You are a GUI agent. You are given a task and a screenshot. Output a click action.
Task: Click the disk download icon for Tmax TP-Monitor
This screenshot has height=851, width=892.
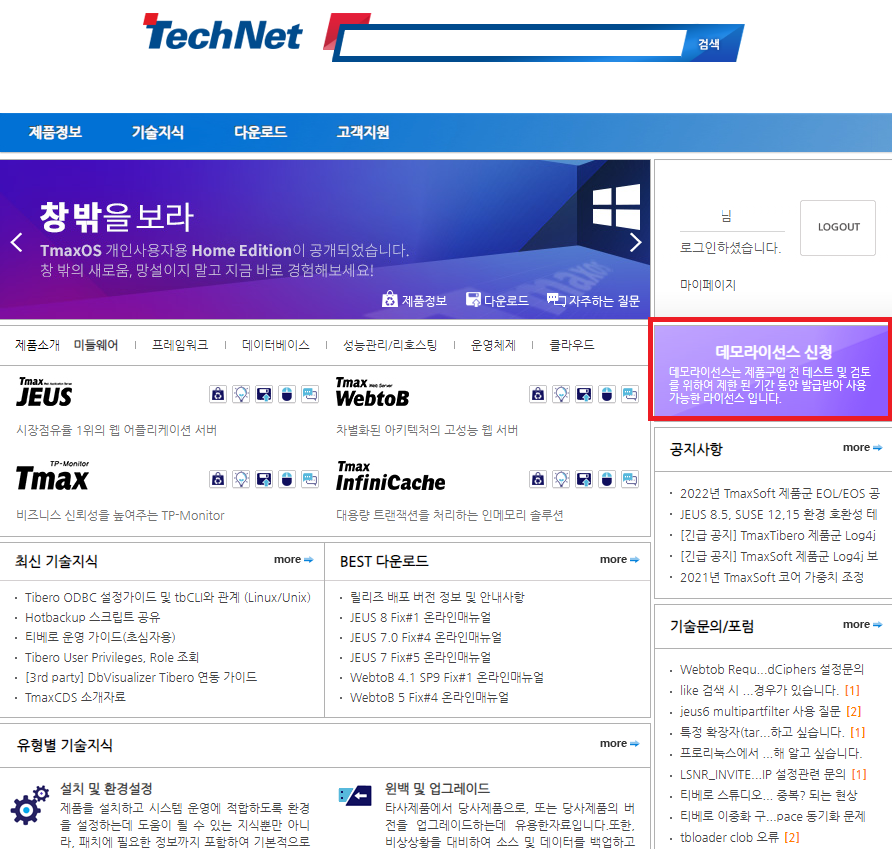coord(264,479)
